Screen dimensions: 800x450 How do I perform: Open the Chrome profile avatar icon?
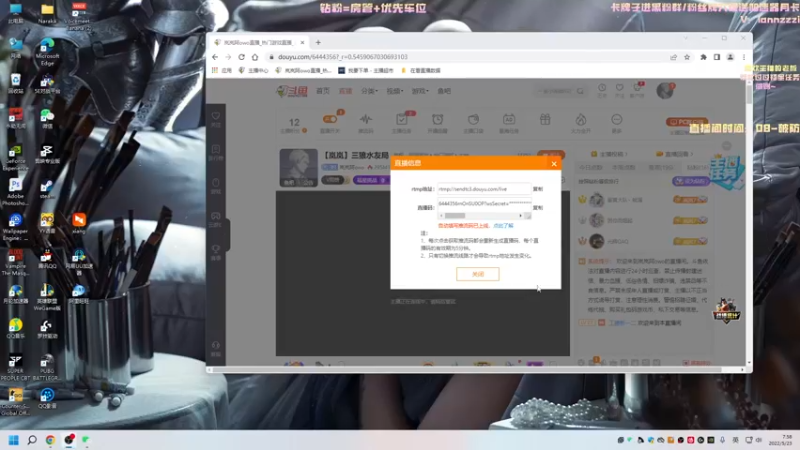click(x=730, y=57)
